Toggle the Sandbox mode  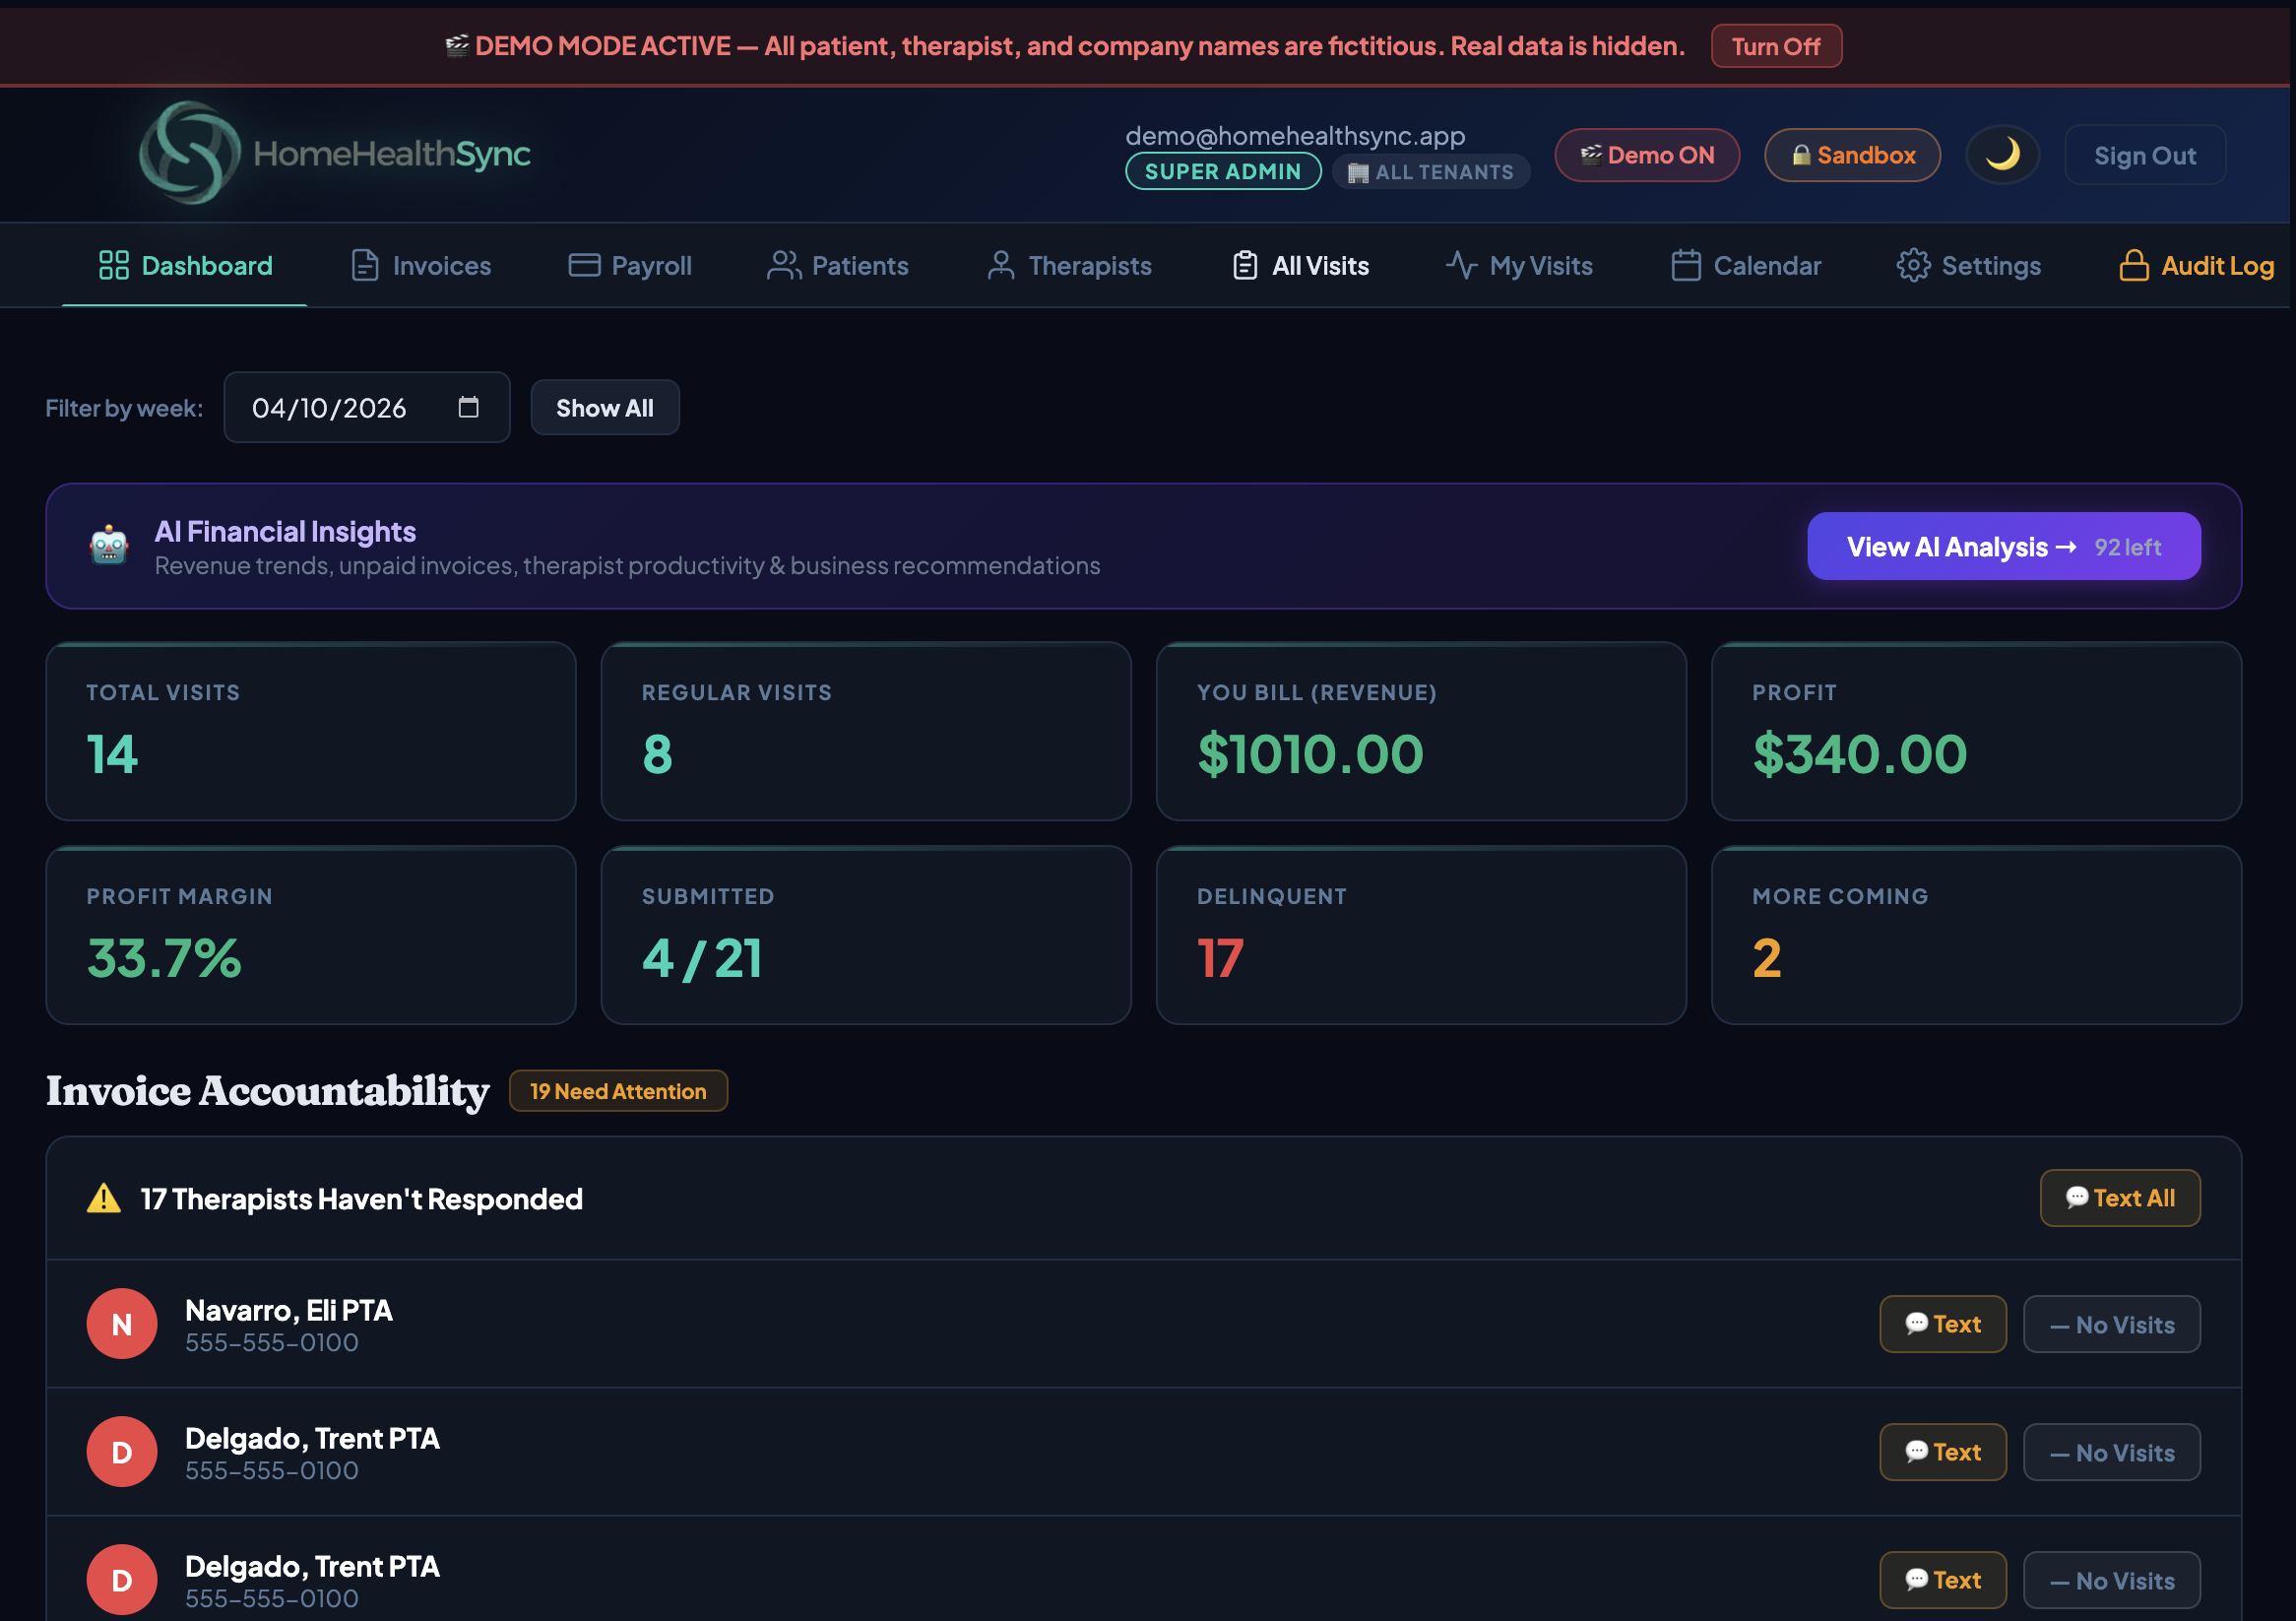tap(1852, 155)
